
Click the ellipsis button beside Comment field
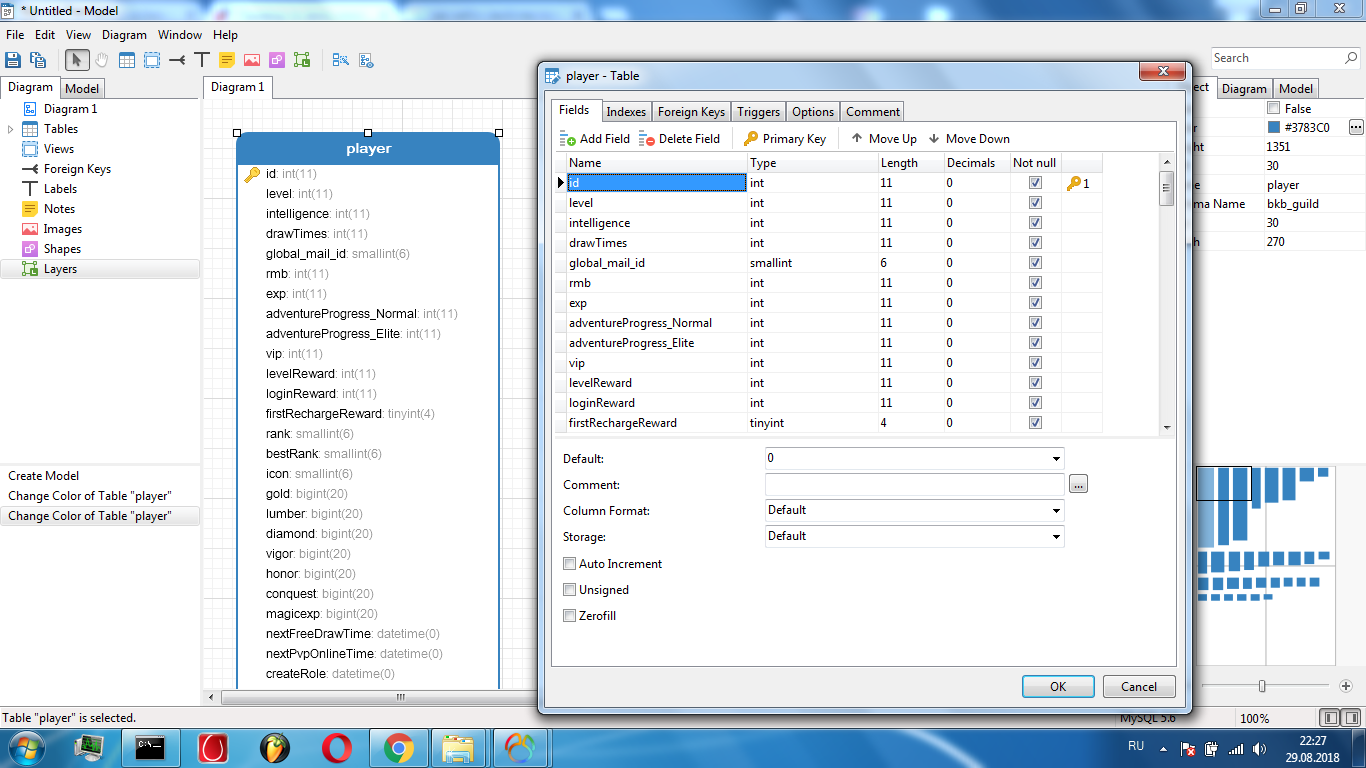(1078, 485)
